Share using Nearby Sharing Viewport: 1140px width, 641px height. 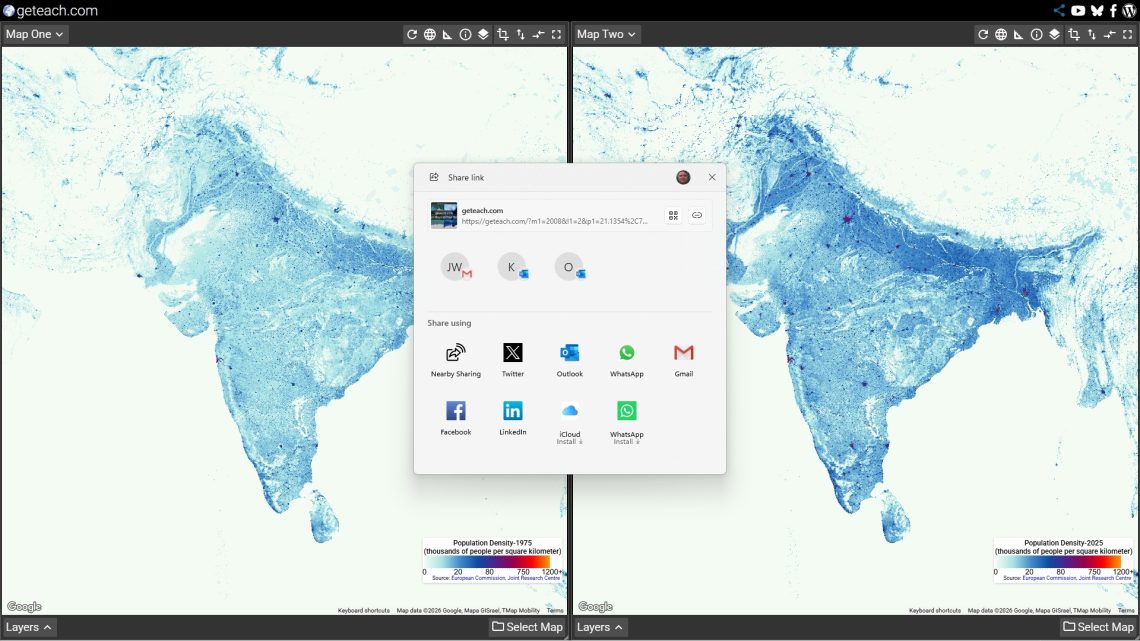pyautogui.click(x=456, y=360)
